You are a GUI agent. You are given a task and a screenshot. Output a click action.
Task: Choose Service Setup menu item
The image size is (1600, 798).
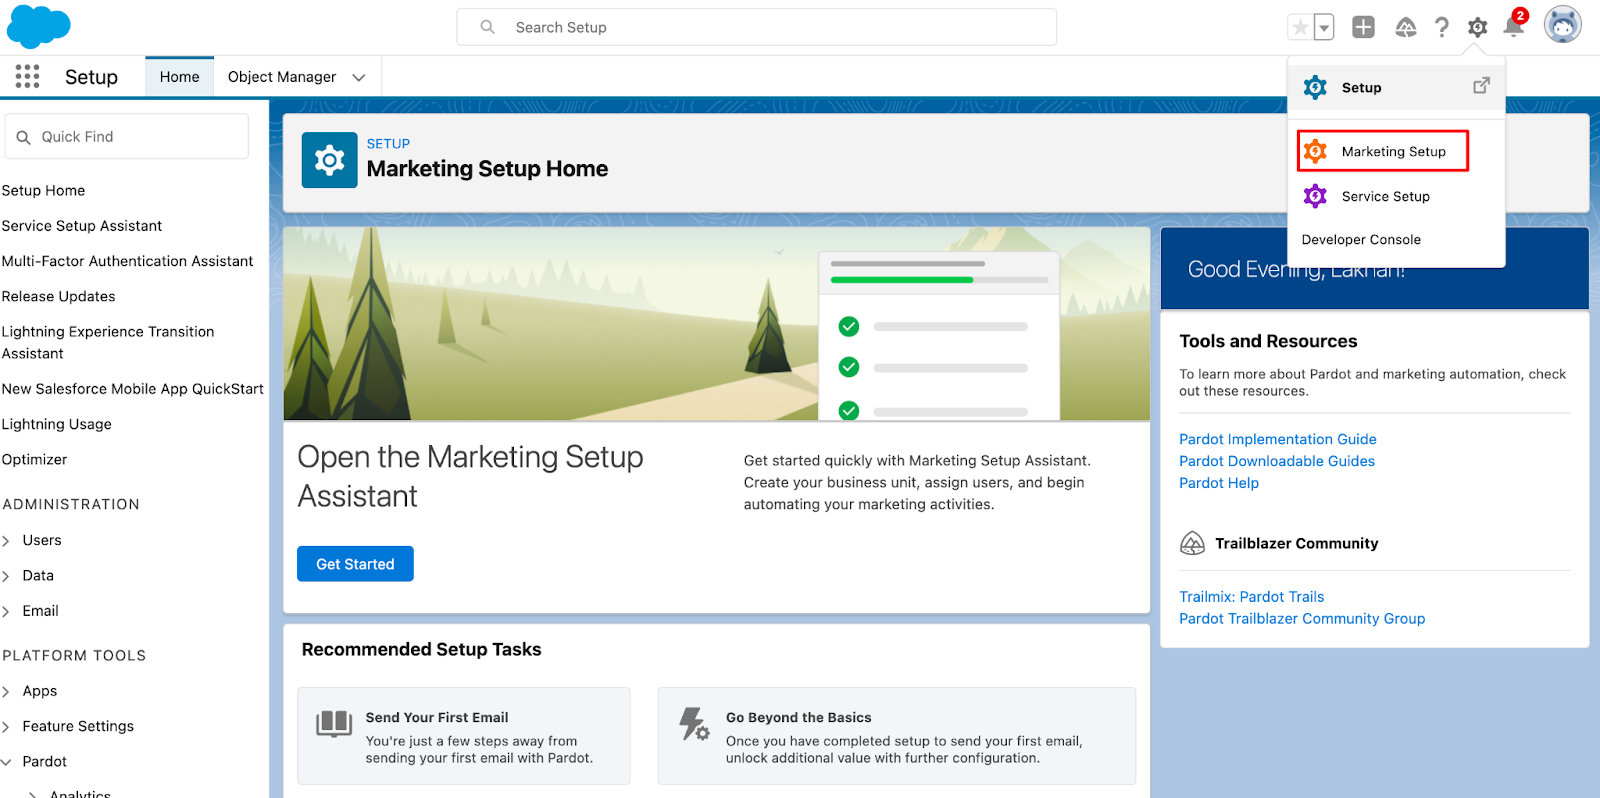point(1397,196)
